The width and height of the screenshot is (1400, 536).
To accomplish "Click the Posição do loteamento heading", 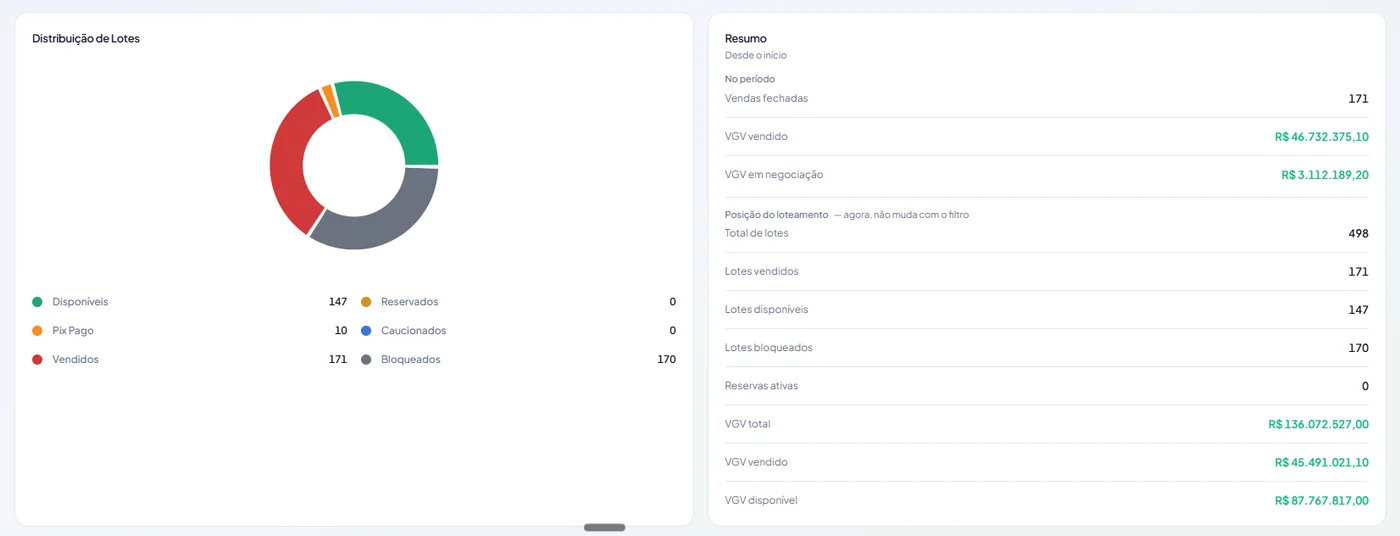I will click(777, 215).
